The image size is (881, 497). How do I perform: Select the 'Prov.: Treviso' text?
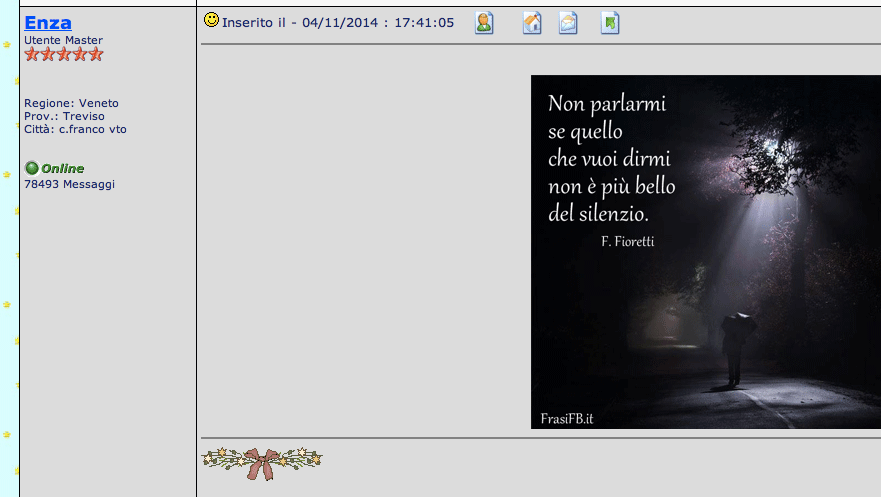point(64,116)
